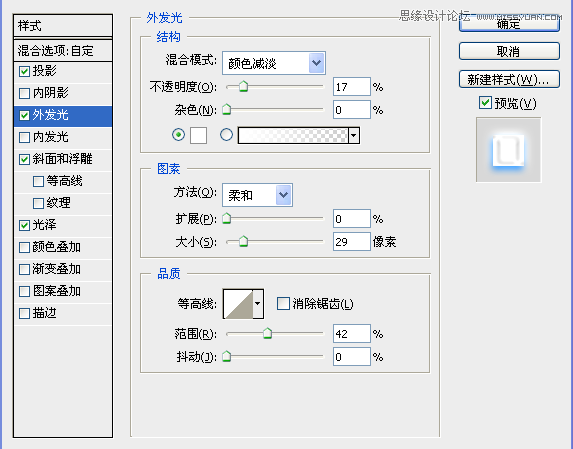Click the contour curve thumbnail
The width and height of the screenshot is (573, 449).
238,304
